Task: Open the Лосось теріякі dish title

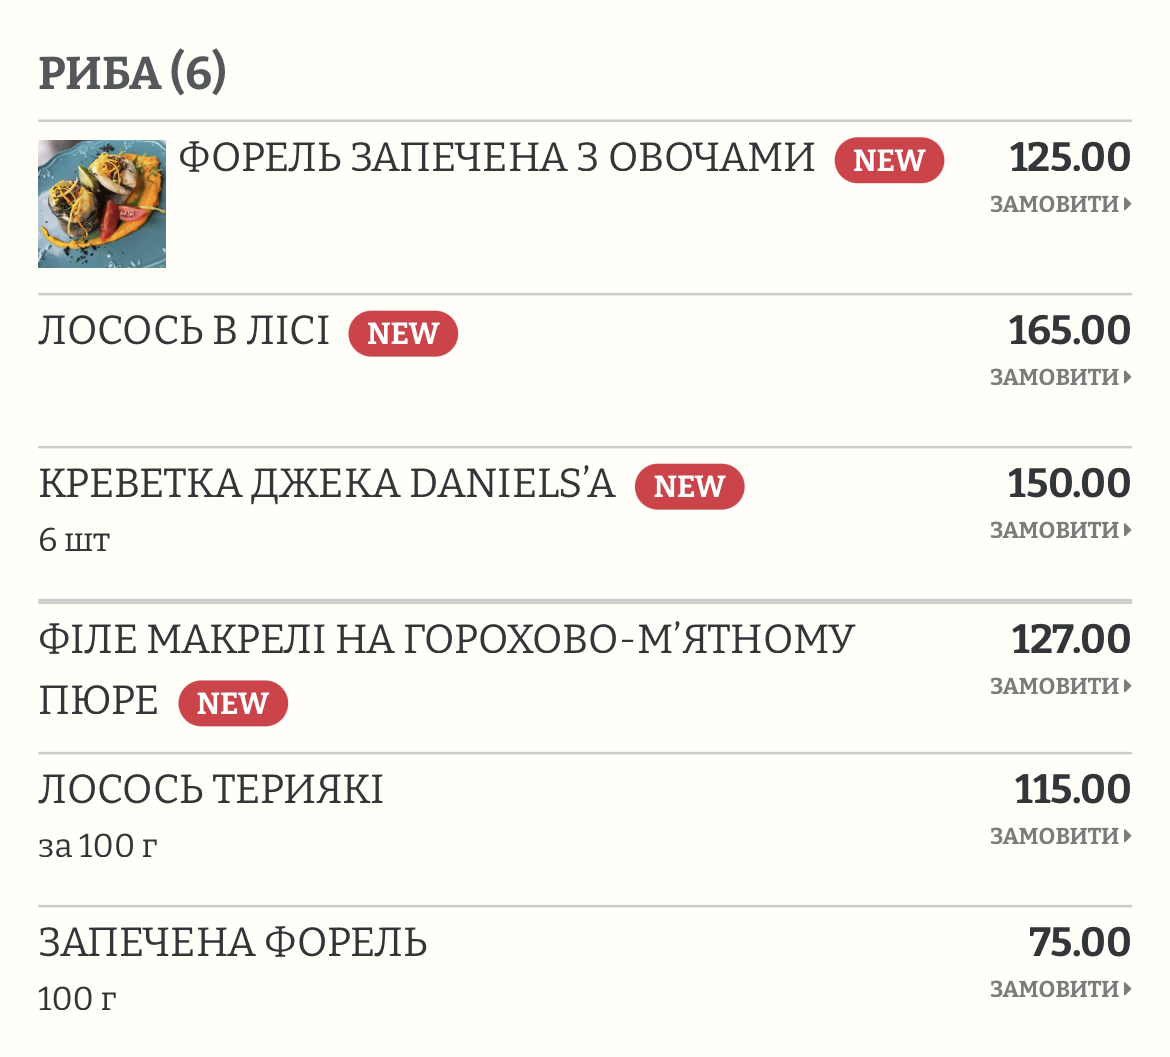Action: pyautogui.click(x=210, y=790)
